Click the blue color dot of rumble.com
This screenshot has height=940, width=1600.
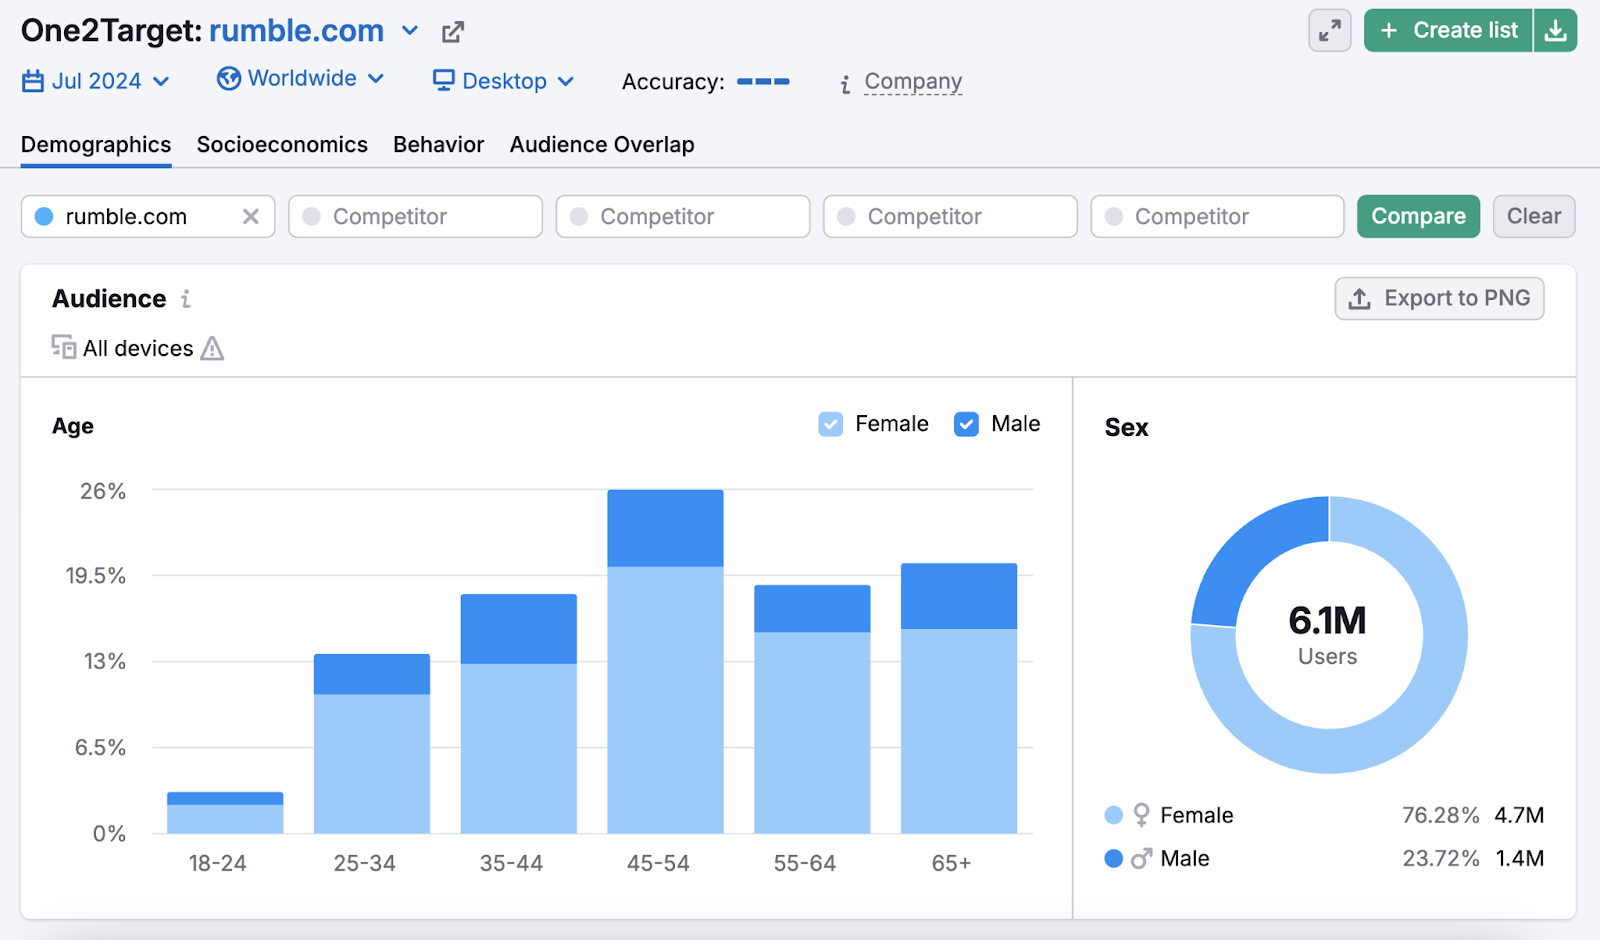[44, 217]
